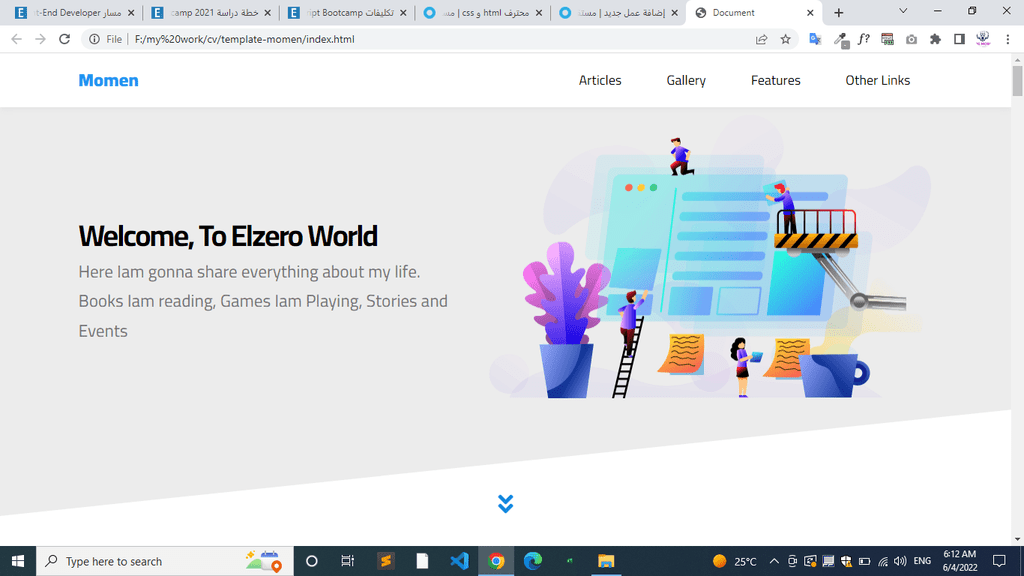Open a new browser tab

(x=839, y=12)
